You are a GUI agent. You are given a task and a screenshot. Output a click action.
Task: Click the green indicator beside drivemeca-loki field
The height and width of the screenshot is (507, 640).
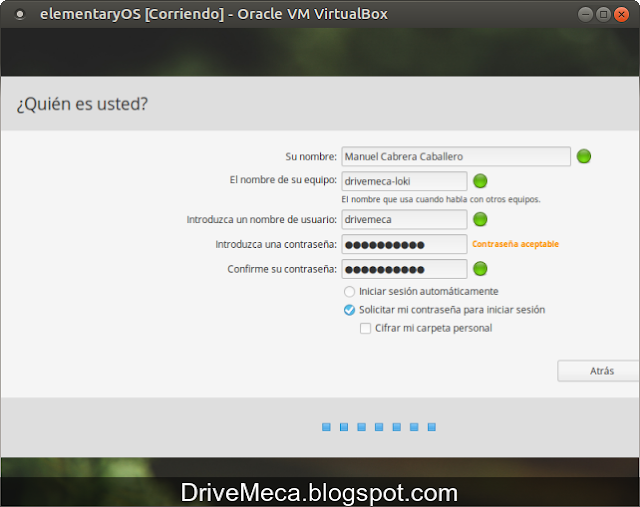(480, 181)
